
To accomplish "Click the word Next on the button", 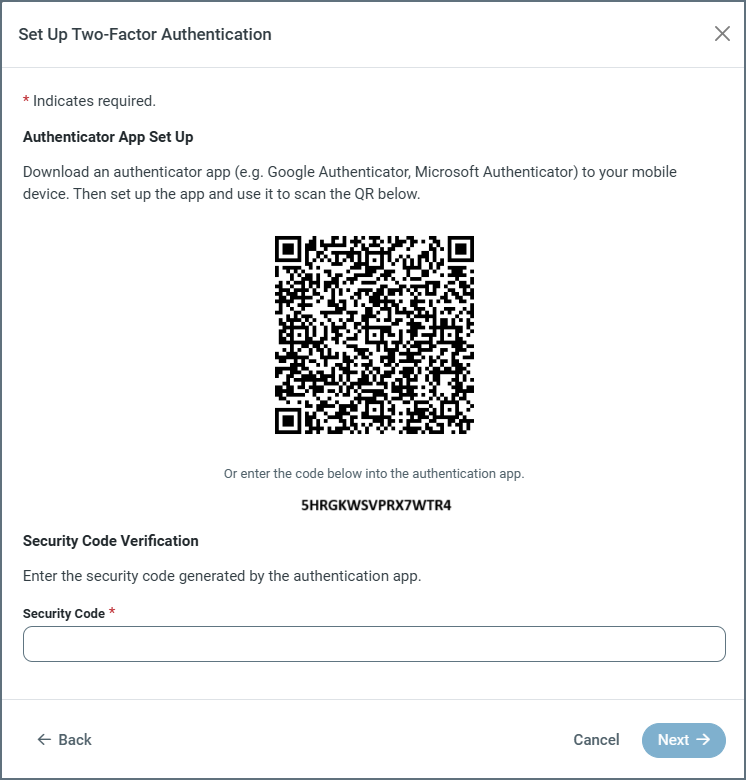I will [x=673, y=740].
